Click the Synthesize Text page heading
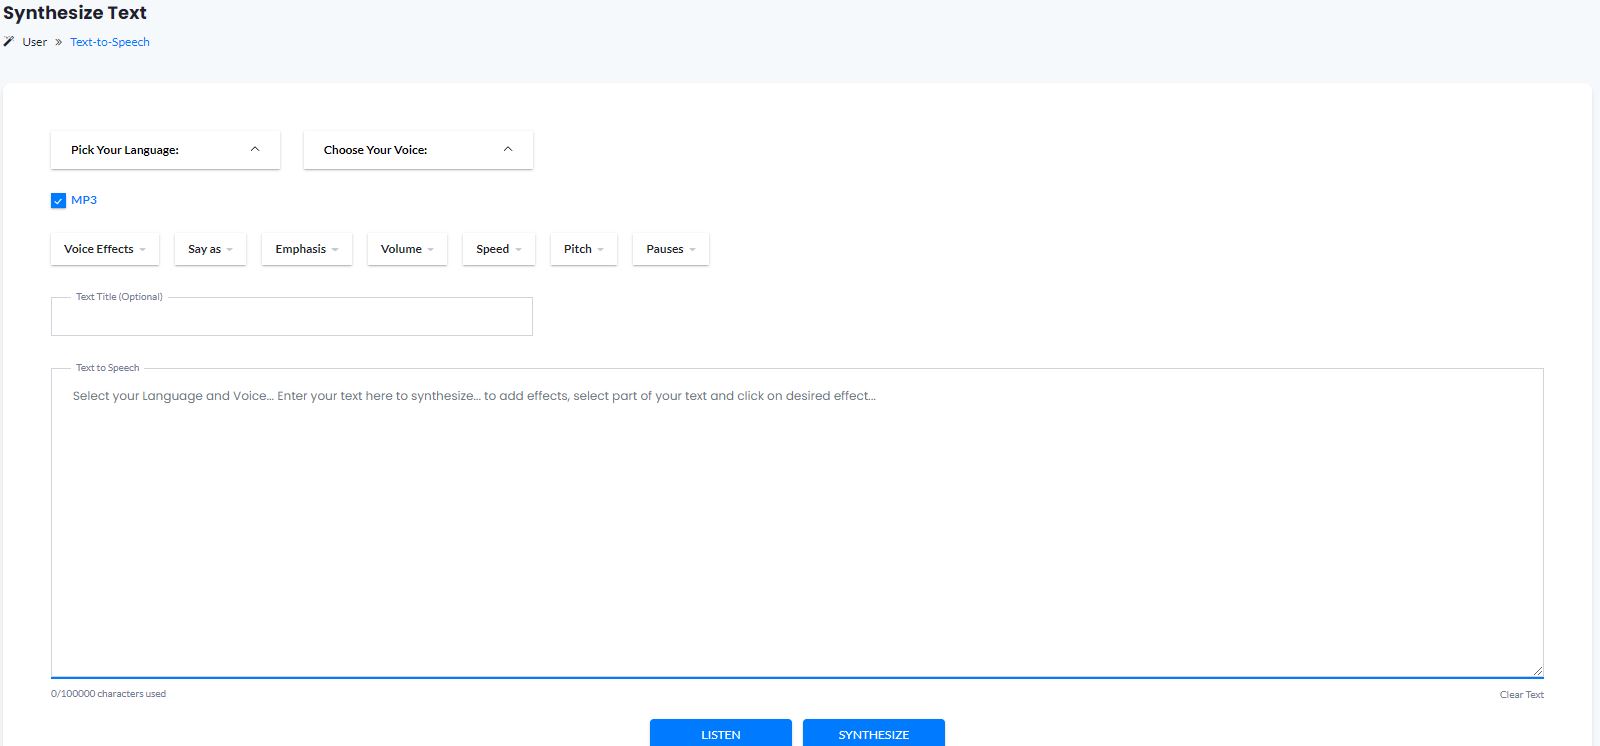1600x746 pixels. point(75,13)
